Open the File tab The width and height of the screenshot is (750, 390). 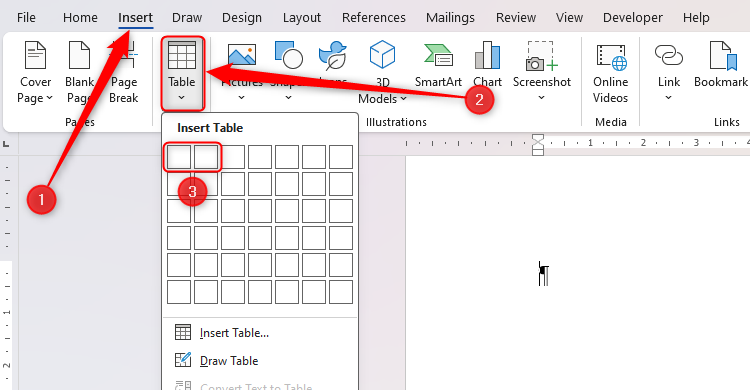point(26,18)
